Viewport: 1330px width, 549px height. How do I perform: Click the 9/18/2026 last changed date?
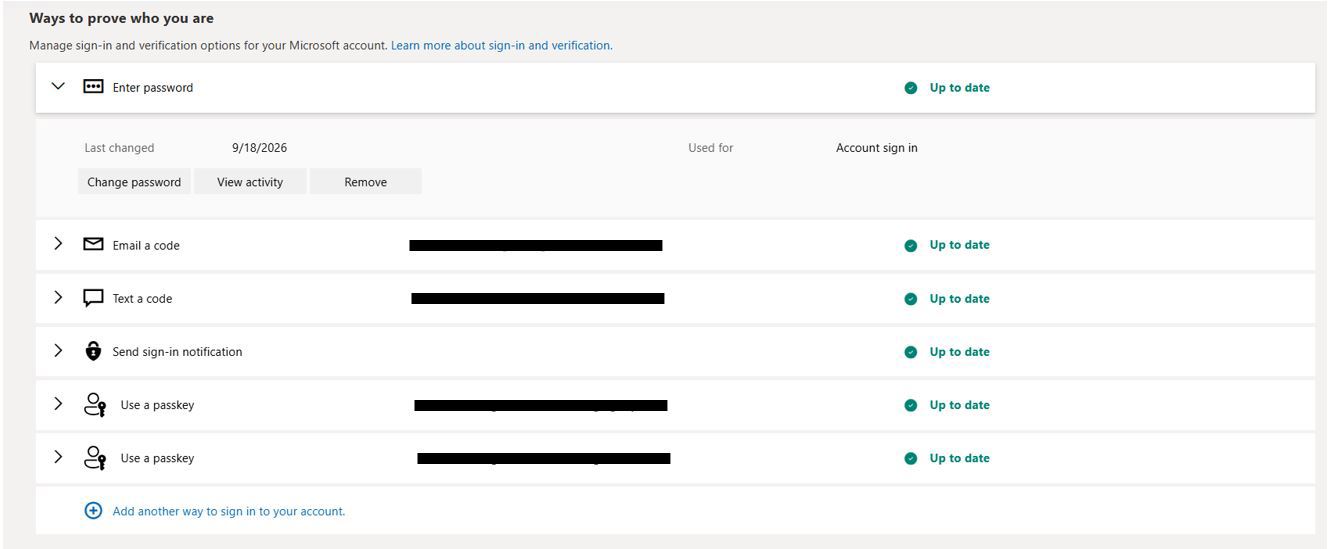coord(259,148)
